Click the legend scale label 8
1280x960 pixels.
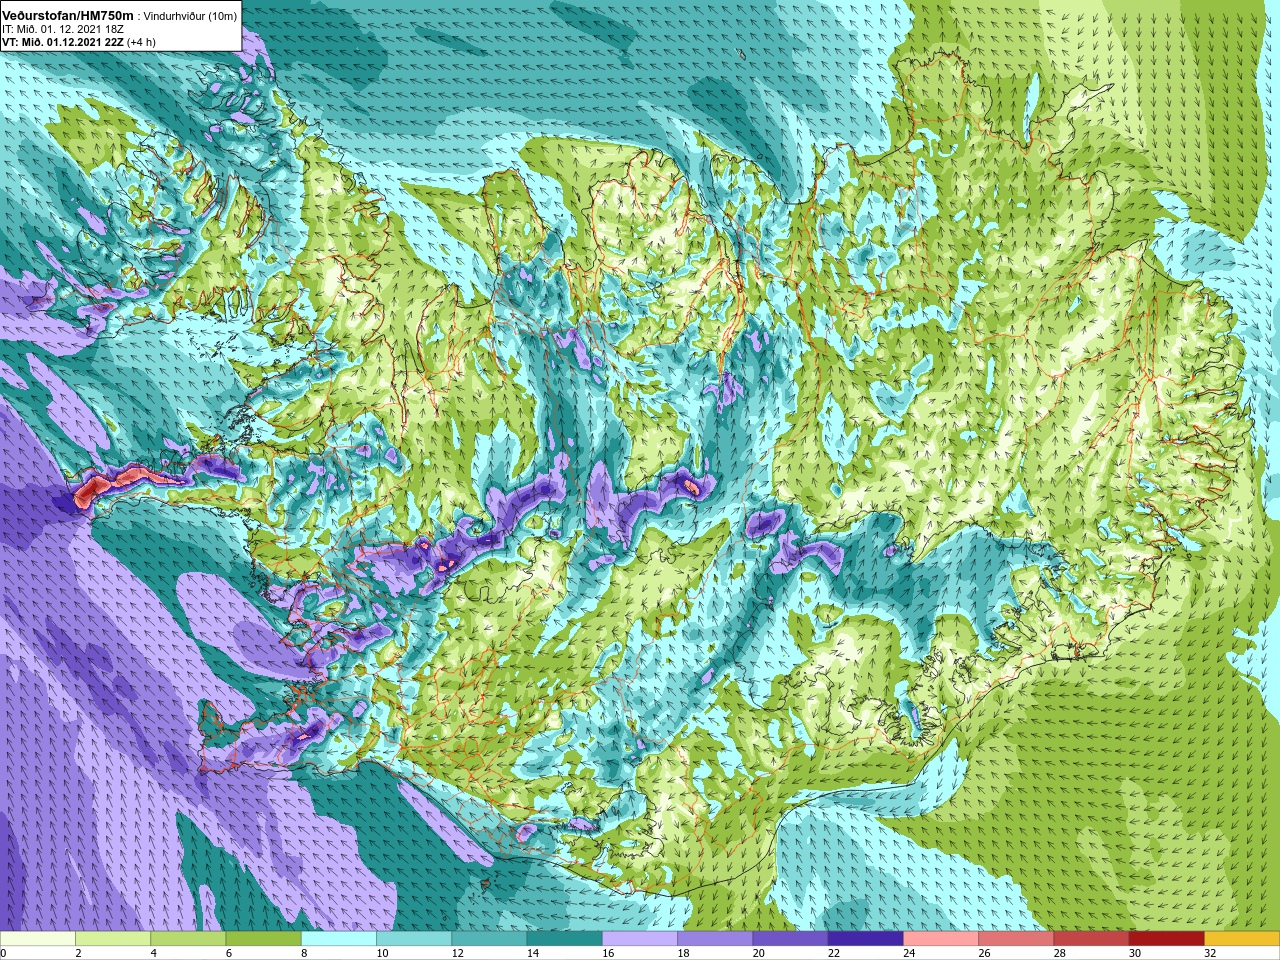[x=304, y=953]
